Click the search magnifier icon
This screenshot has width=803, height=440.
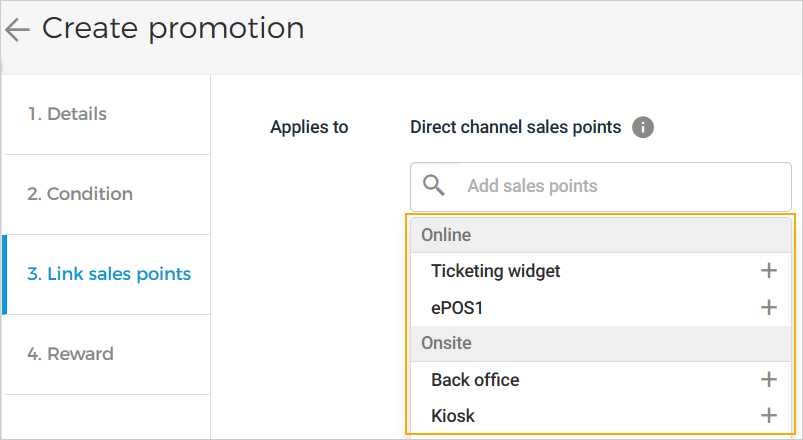pyautogui.click(x=434, y=185)
